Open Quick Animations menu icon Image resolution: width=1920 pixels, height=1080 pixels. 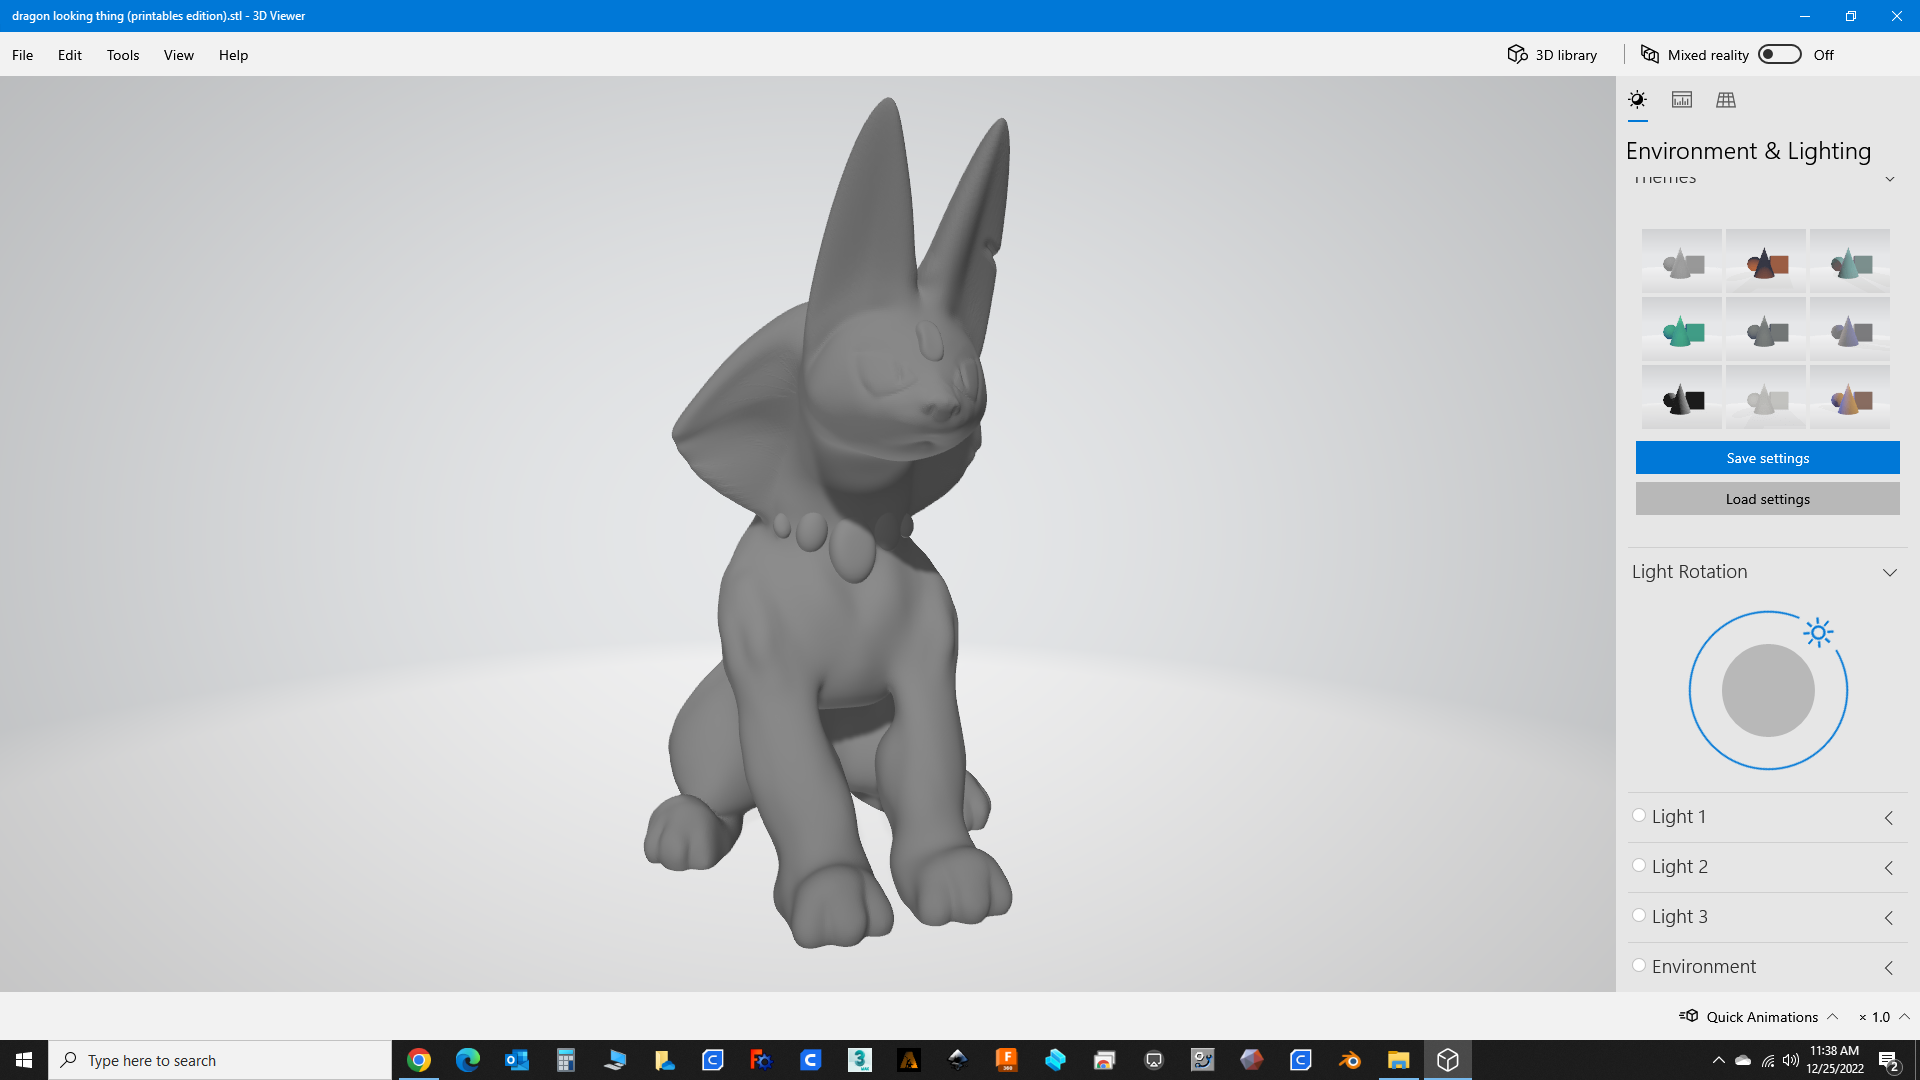pyautogui.click(x=1689, y=1016)
